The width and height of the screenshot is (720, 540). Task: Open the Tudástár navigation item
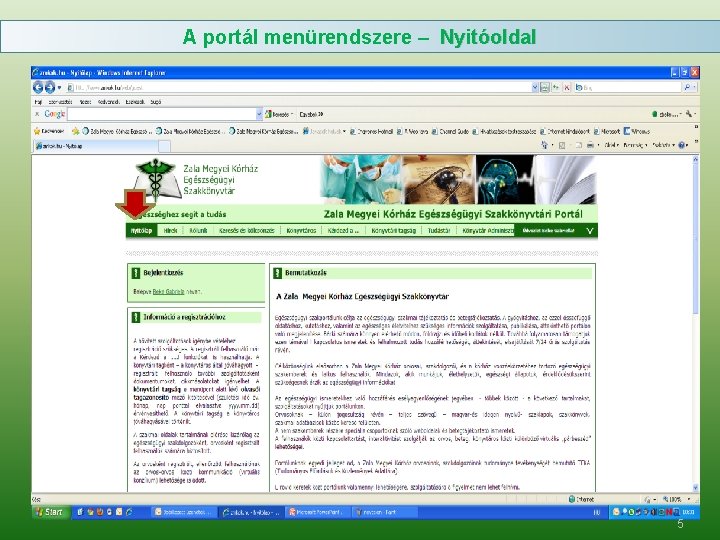439,231
